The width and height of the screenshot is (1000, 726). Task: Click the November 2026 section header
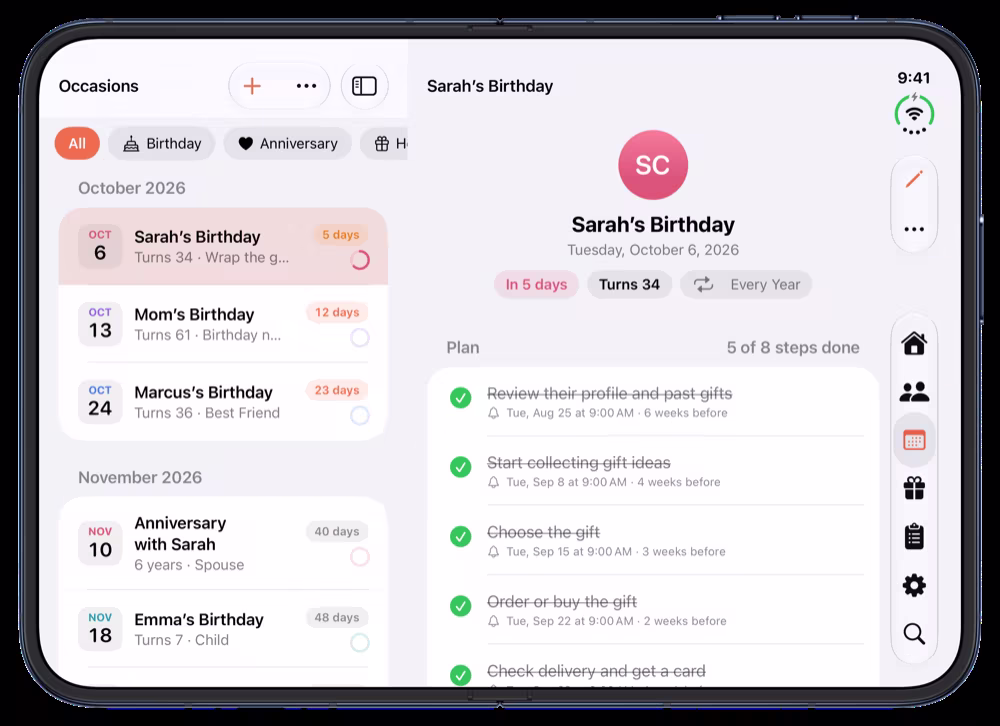tap(140, 477)
